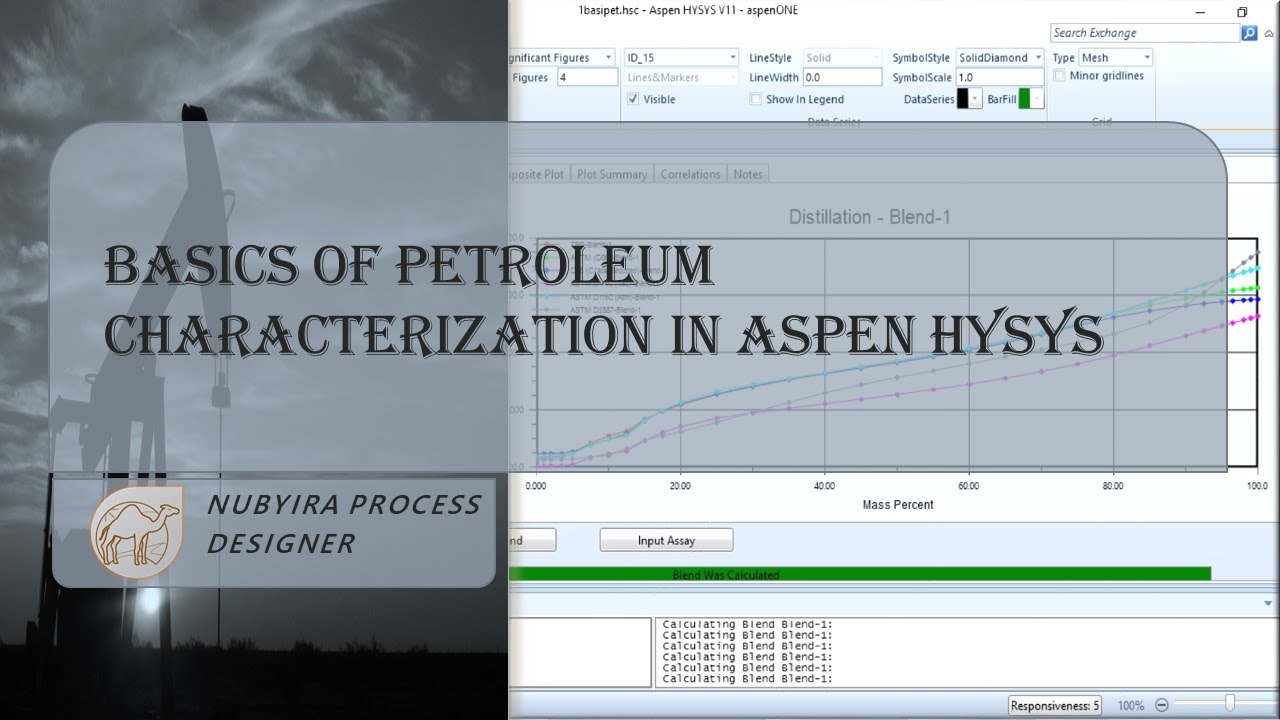Open the Notes tab
The height and width of the screenshot is (720, 1280).
point(747,174)
